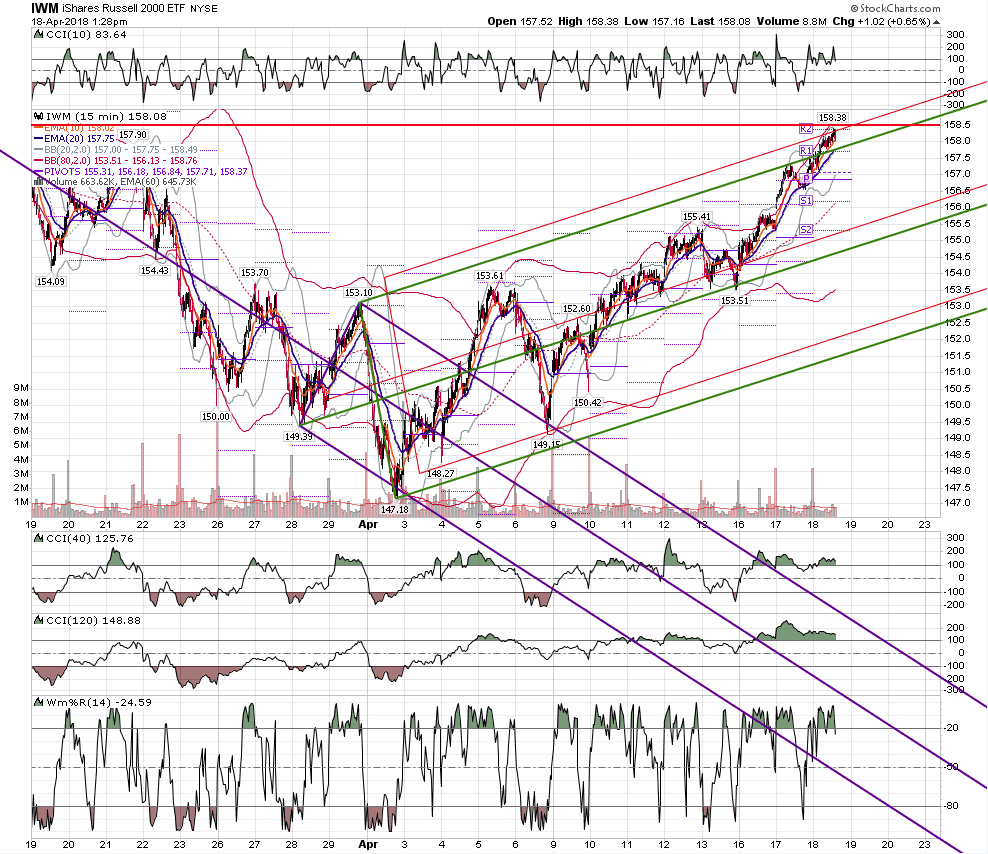The image size is (988, 854).
Task: Click the 157.90 price annotation
Action: tap(133, 135)
